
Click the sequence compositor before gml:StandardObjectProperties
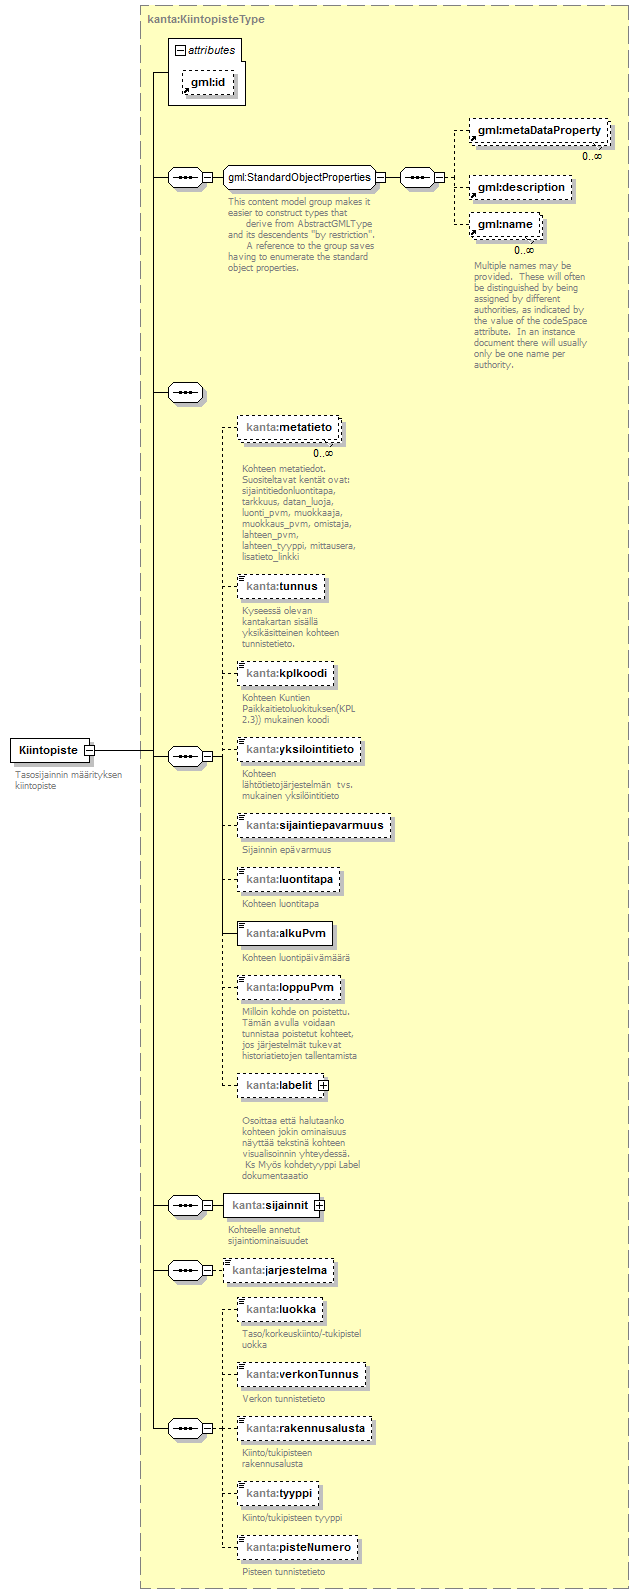[x=184, y=178]
